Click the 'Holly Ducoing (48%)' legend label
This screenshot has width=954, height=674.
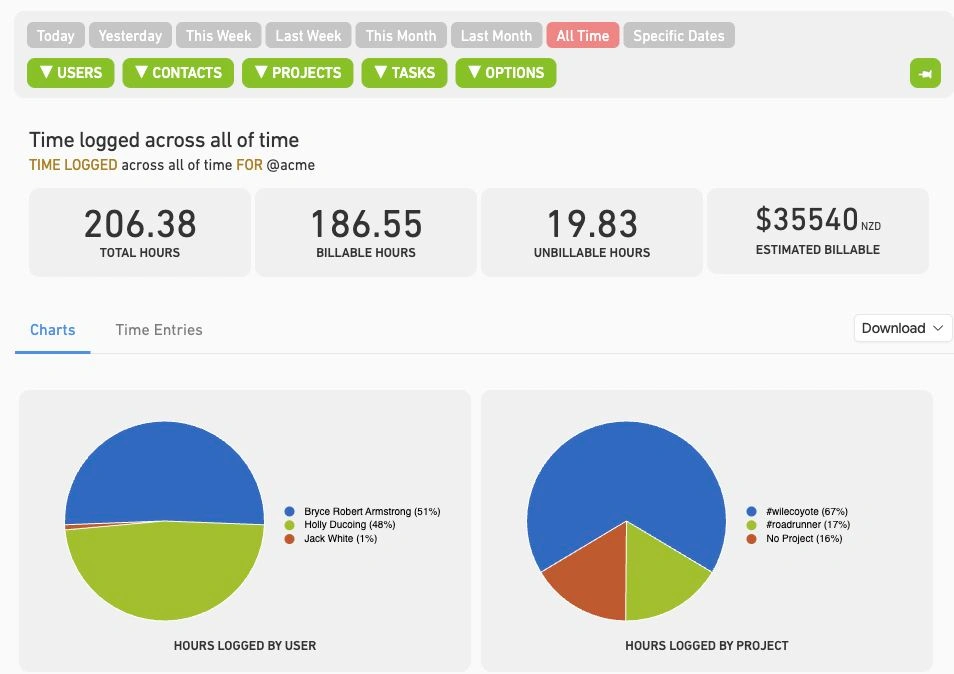(x=350, y=525)
